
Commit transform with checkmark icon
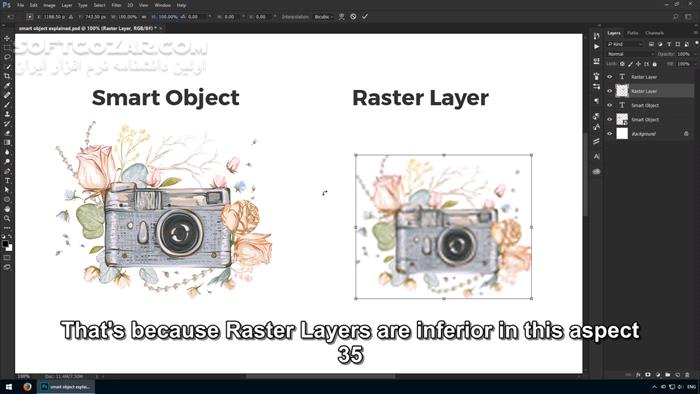[365, 17]
